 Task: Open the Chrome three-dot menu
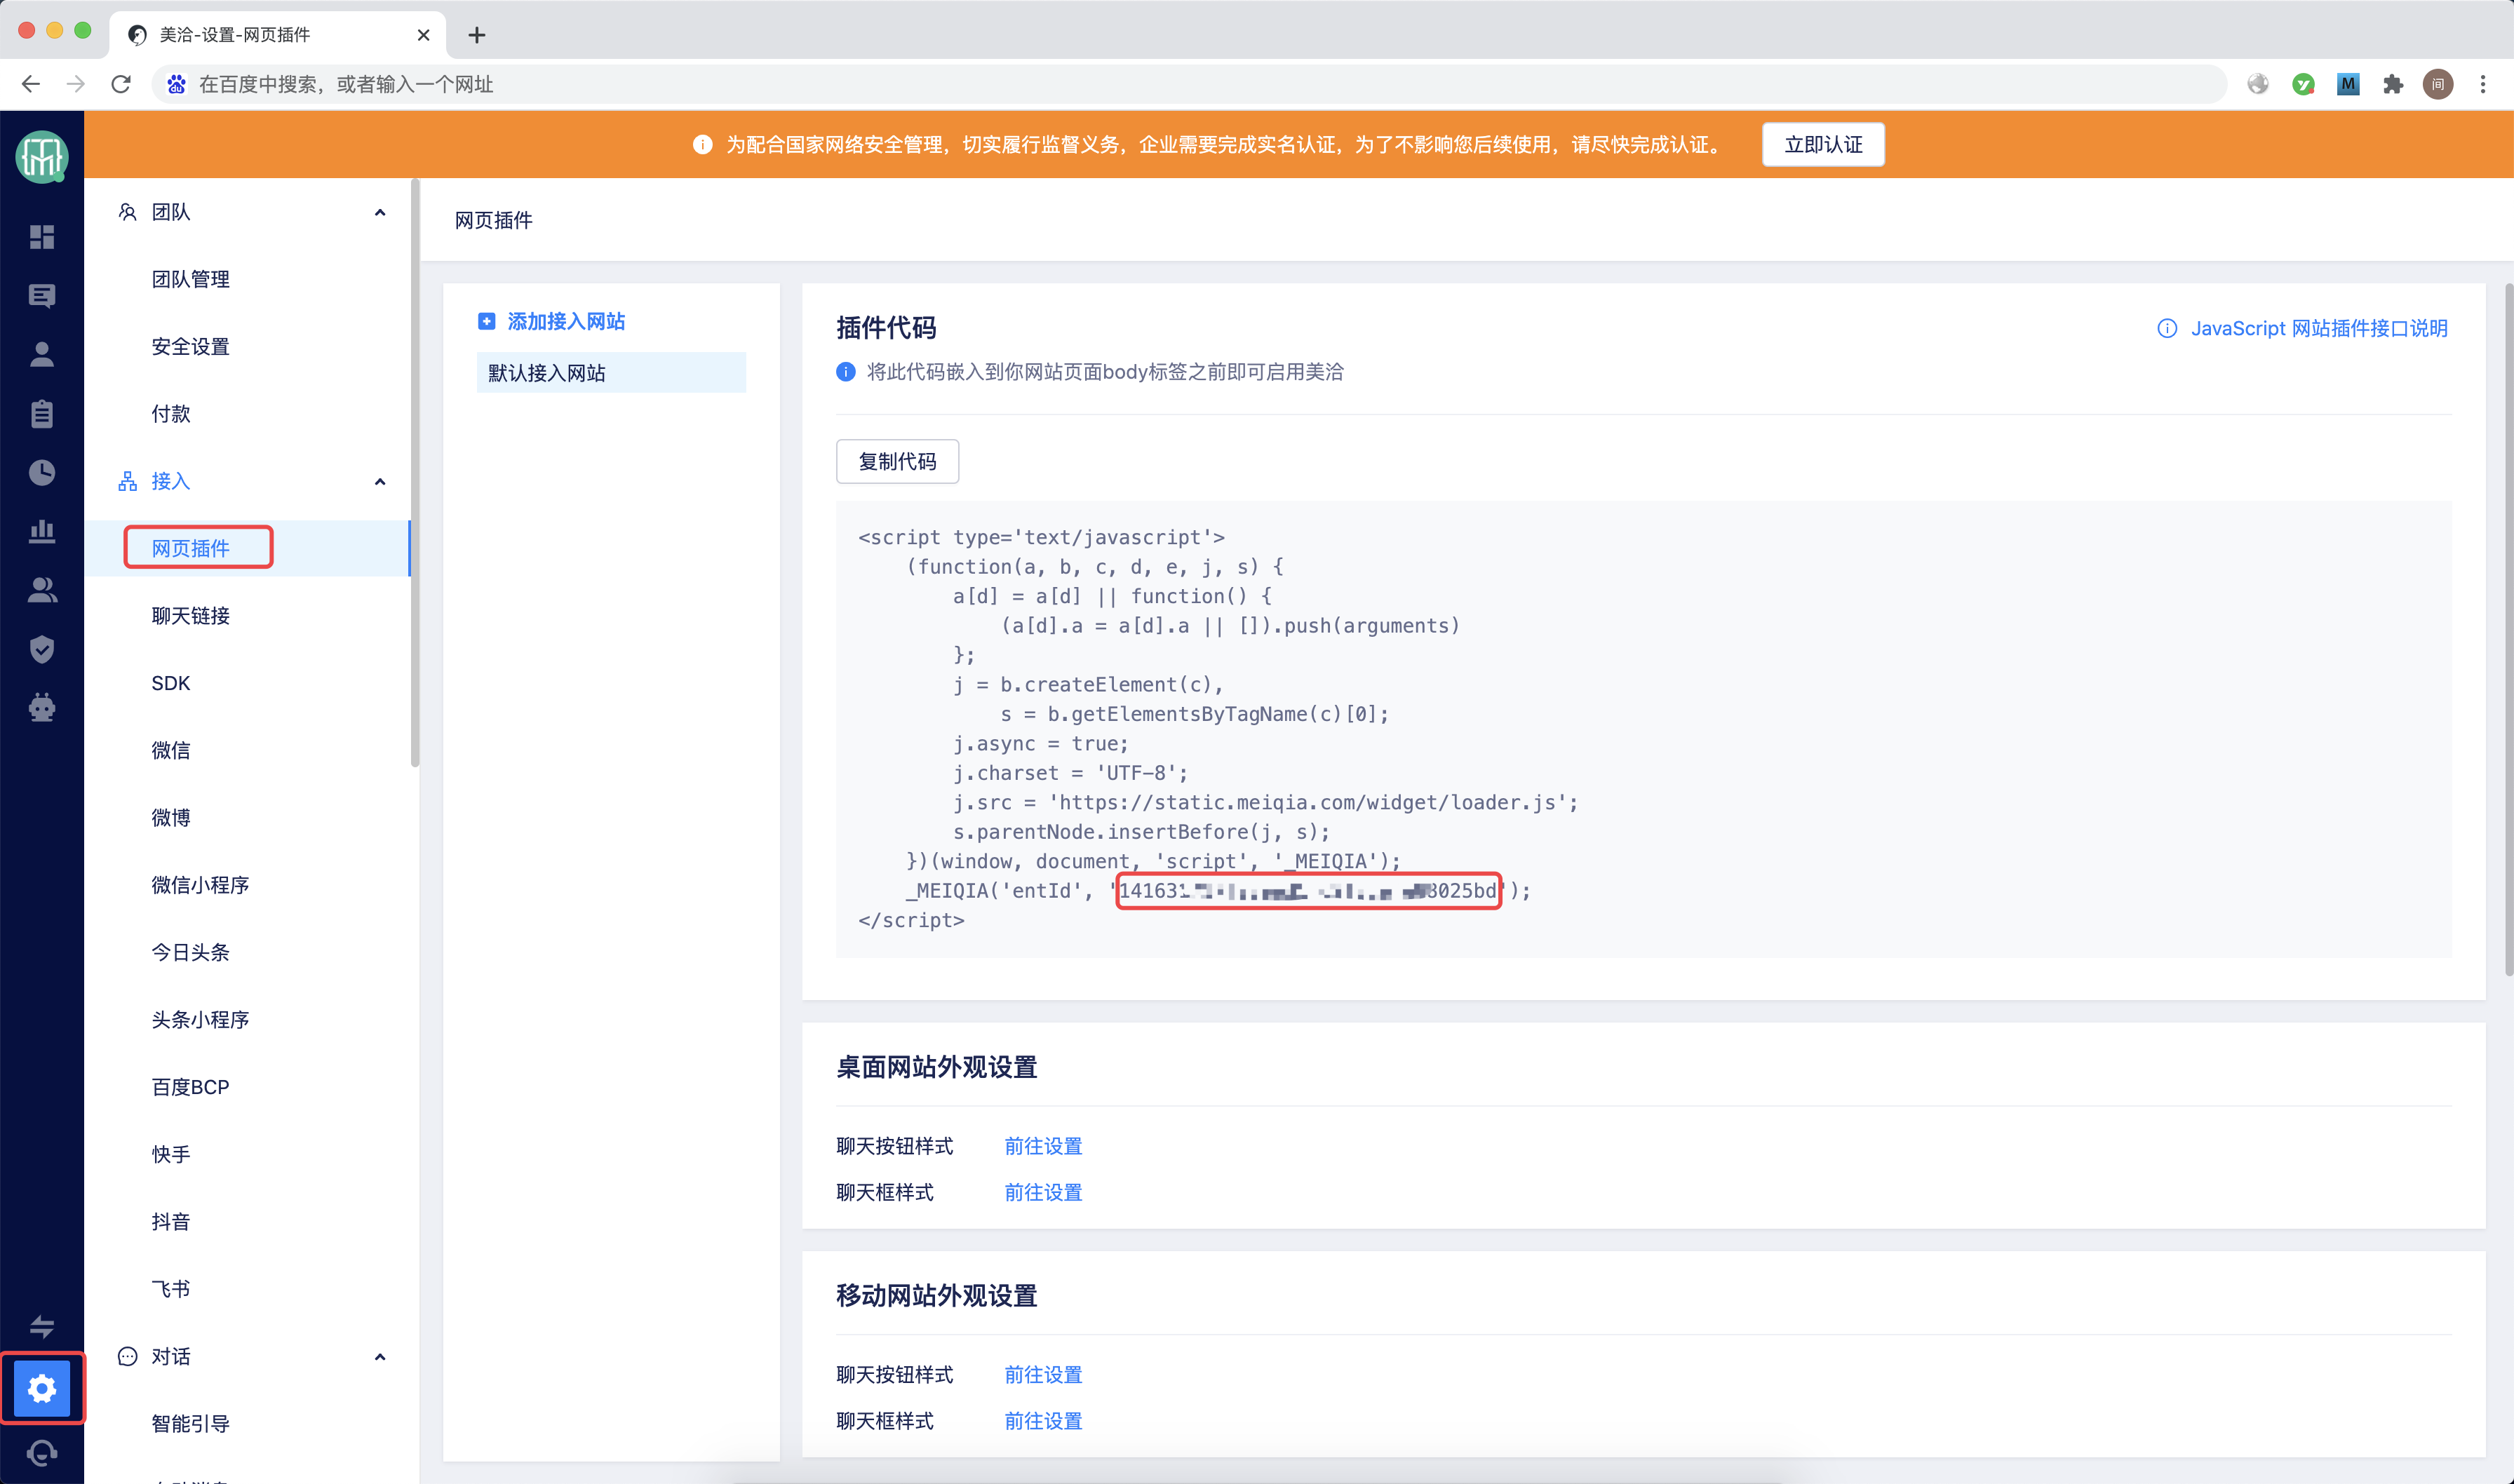2482,84
